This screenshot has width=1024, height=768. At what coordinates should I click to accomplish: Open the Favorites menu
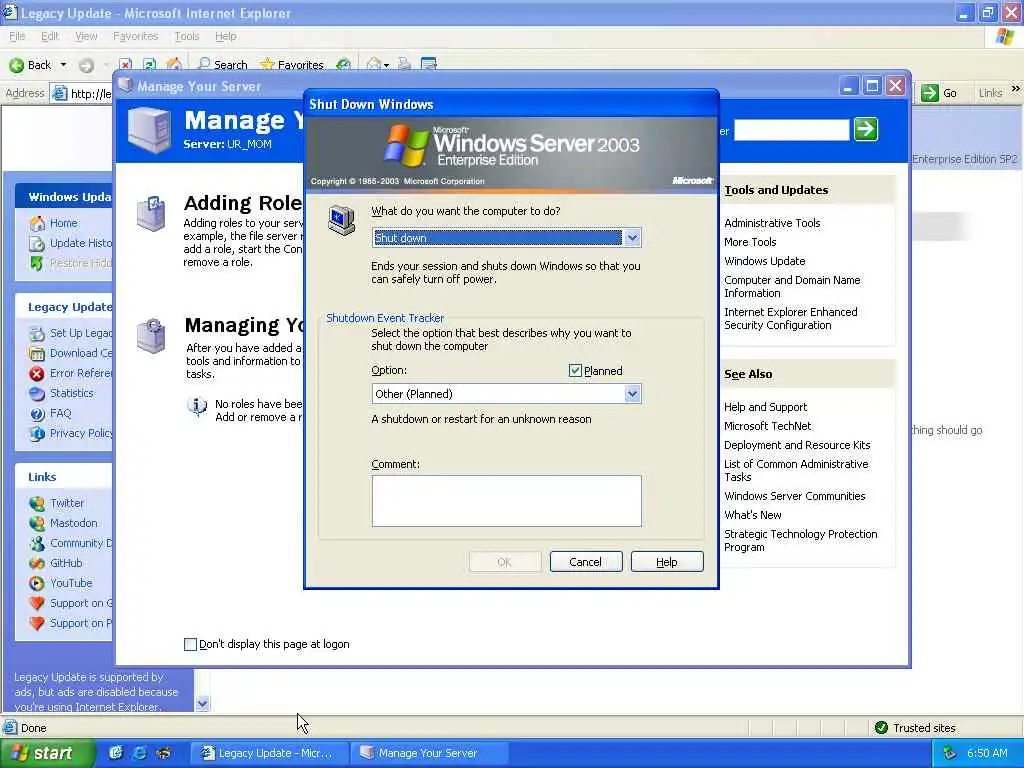(136, 37)
